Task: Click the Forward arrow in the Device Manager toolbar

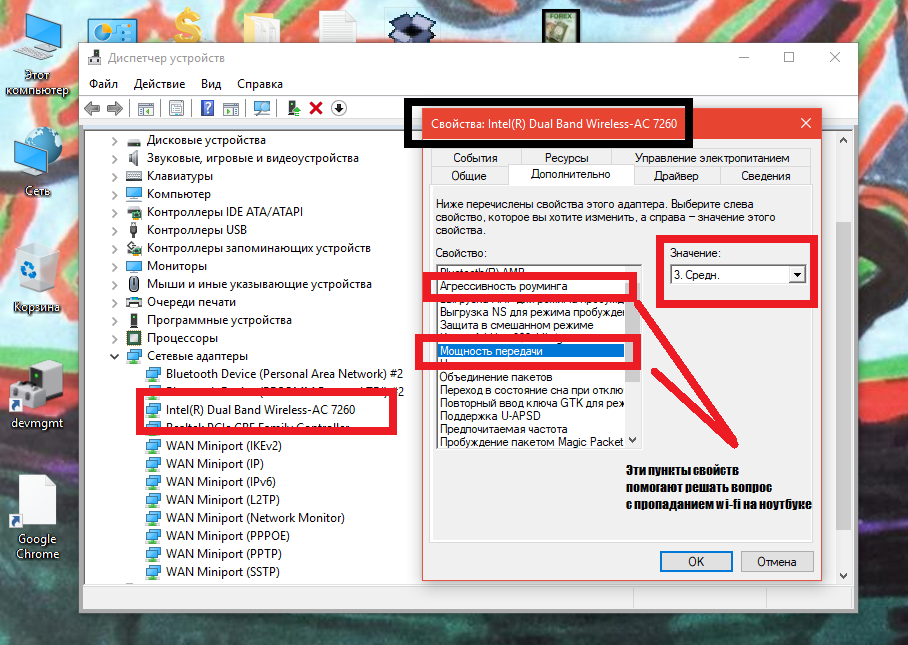Action: 115,108
